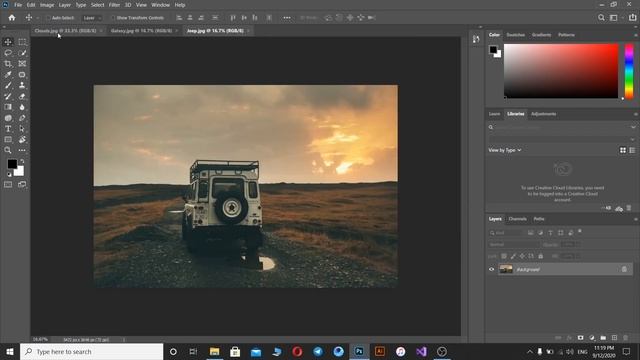Select the Pen tool
Viewport: 640px width, 360px height.
pos(22,118)
